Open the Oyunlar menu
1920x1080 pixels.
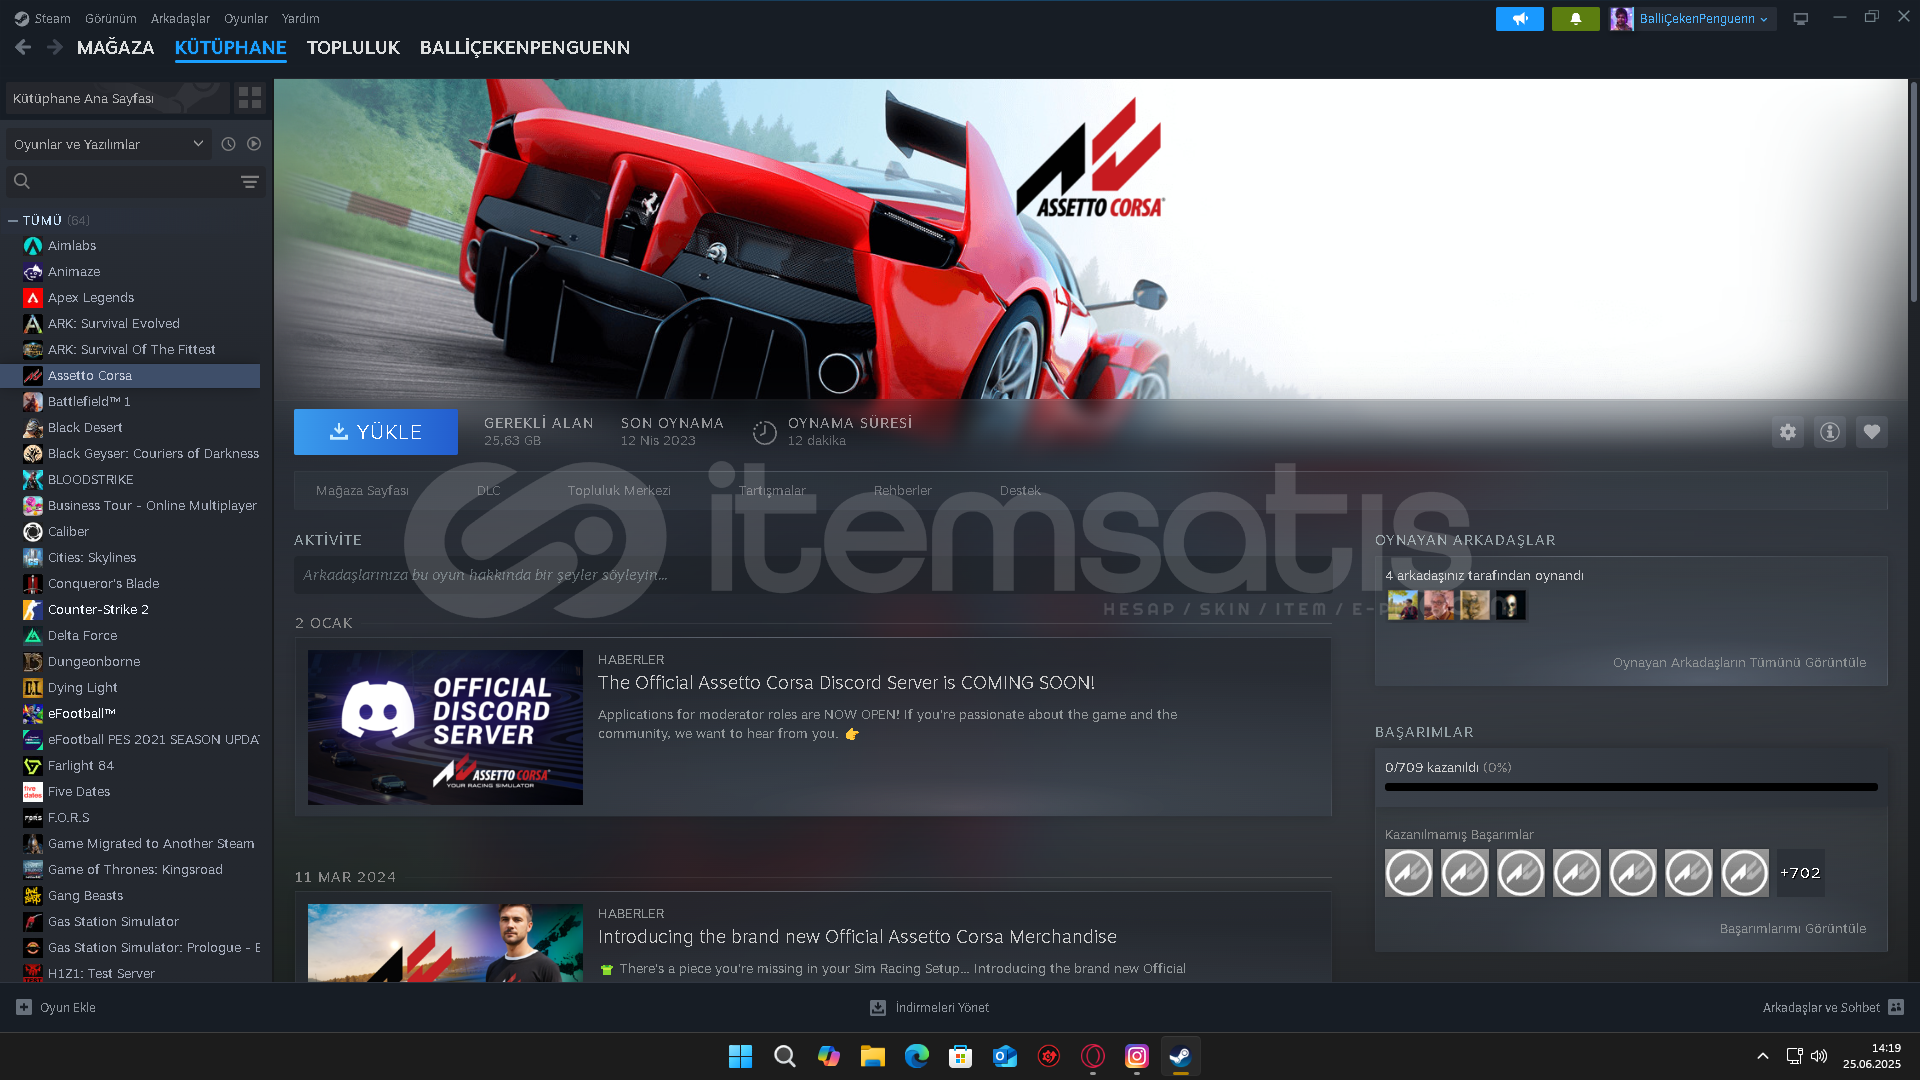[246, 18]
